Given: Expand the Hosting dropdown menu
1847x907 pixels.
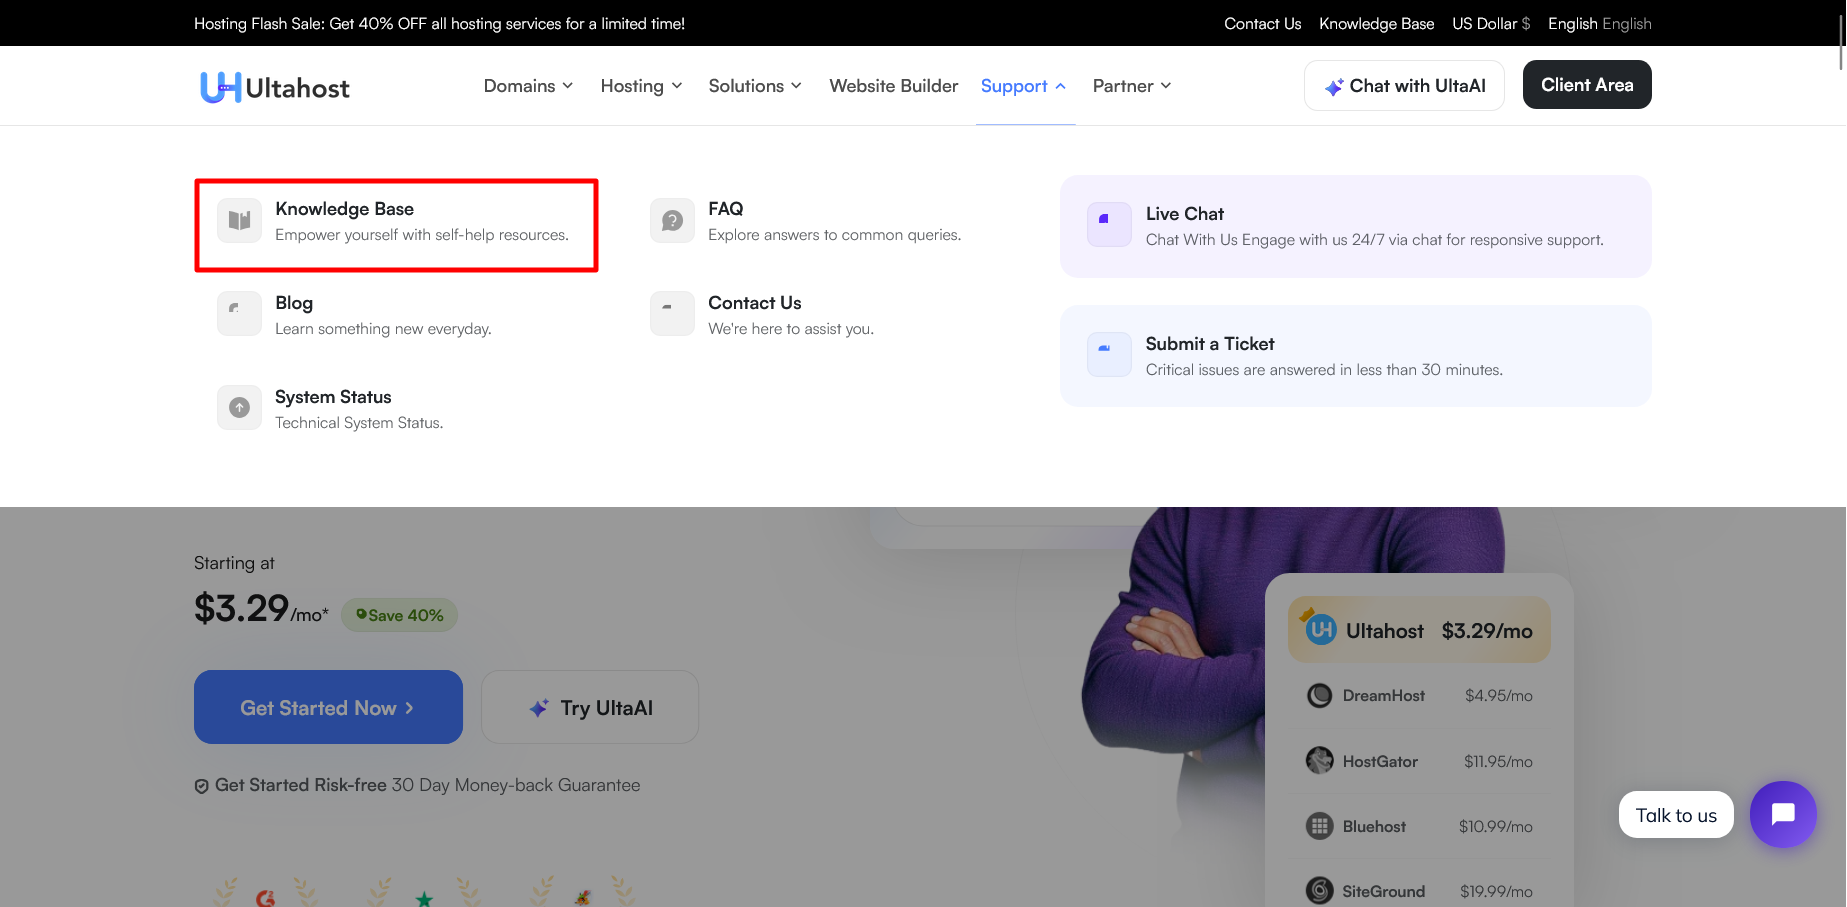Looking at the screenshot, I should tap(641, 86).
